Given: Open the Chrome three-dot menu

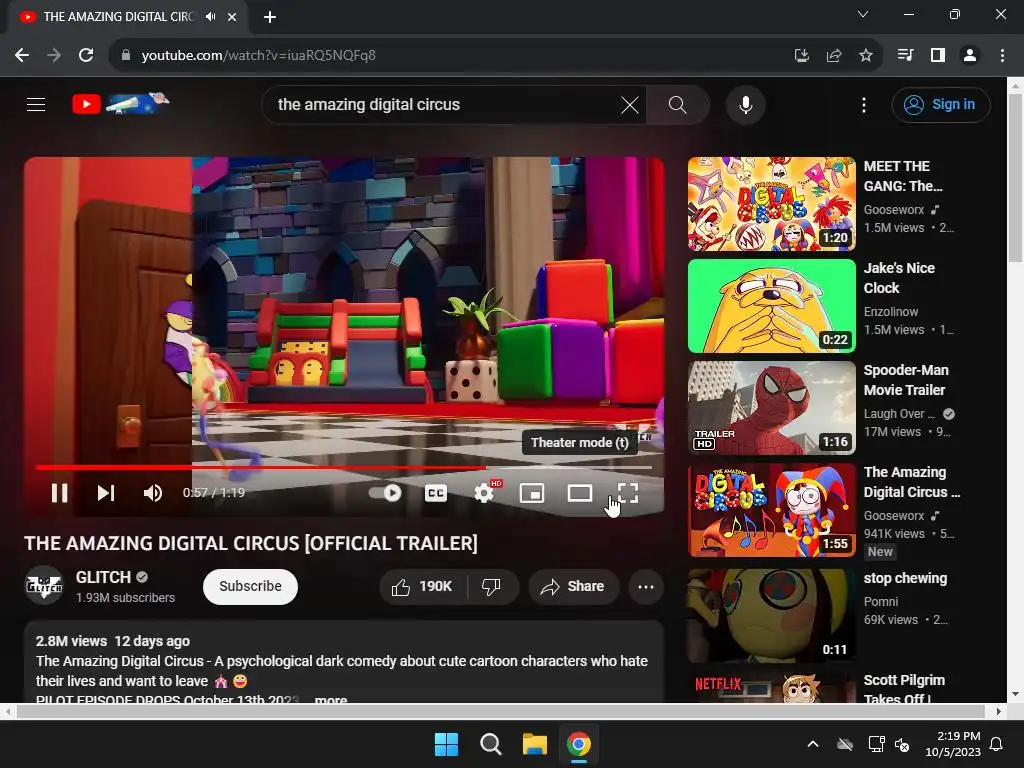Looking at the screenshot, I should (1002, 56).
